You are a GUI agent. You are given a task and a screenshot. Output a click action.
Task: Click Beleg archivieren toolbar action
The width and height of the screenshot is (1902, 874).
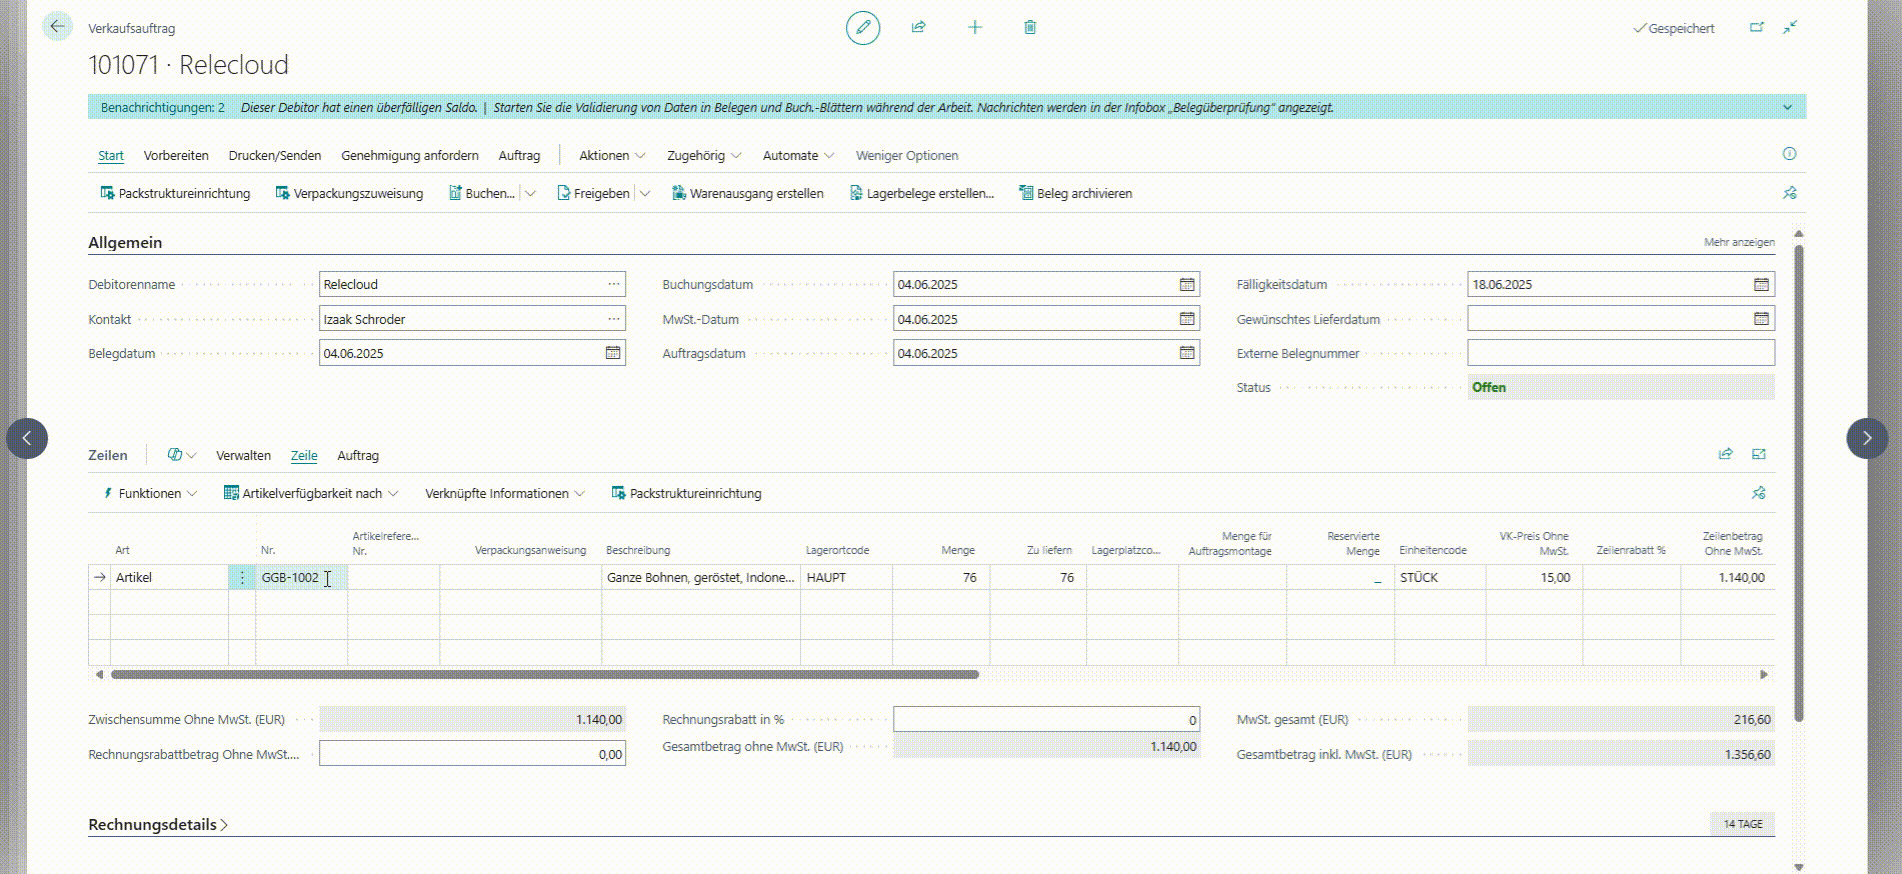click(1075, 193)
